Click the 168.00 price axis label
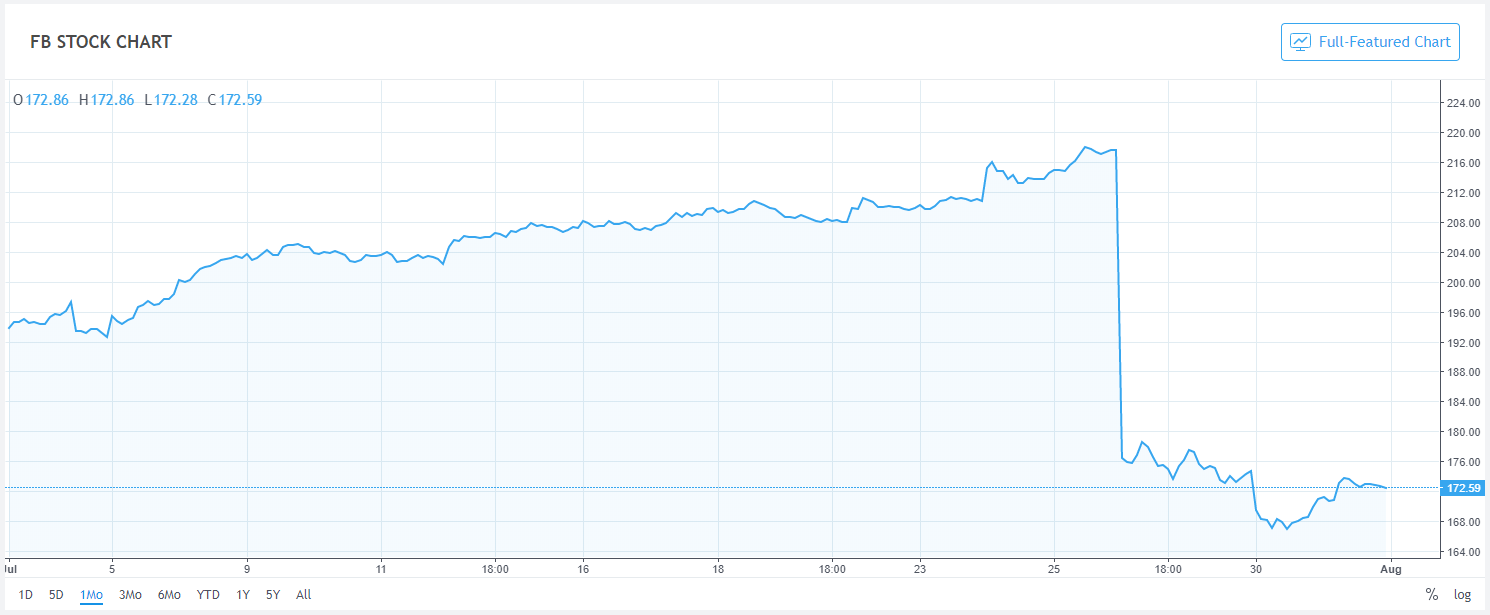 [1464, 522]
